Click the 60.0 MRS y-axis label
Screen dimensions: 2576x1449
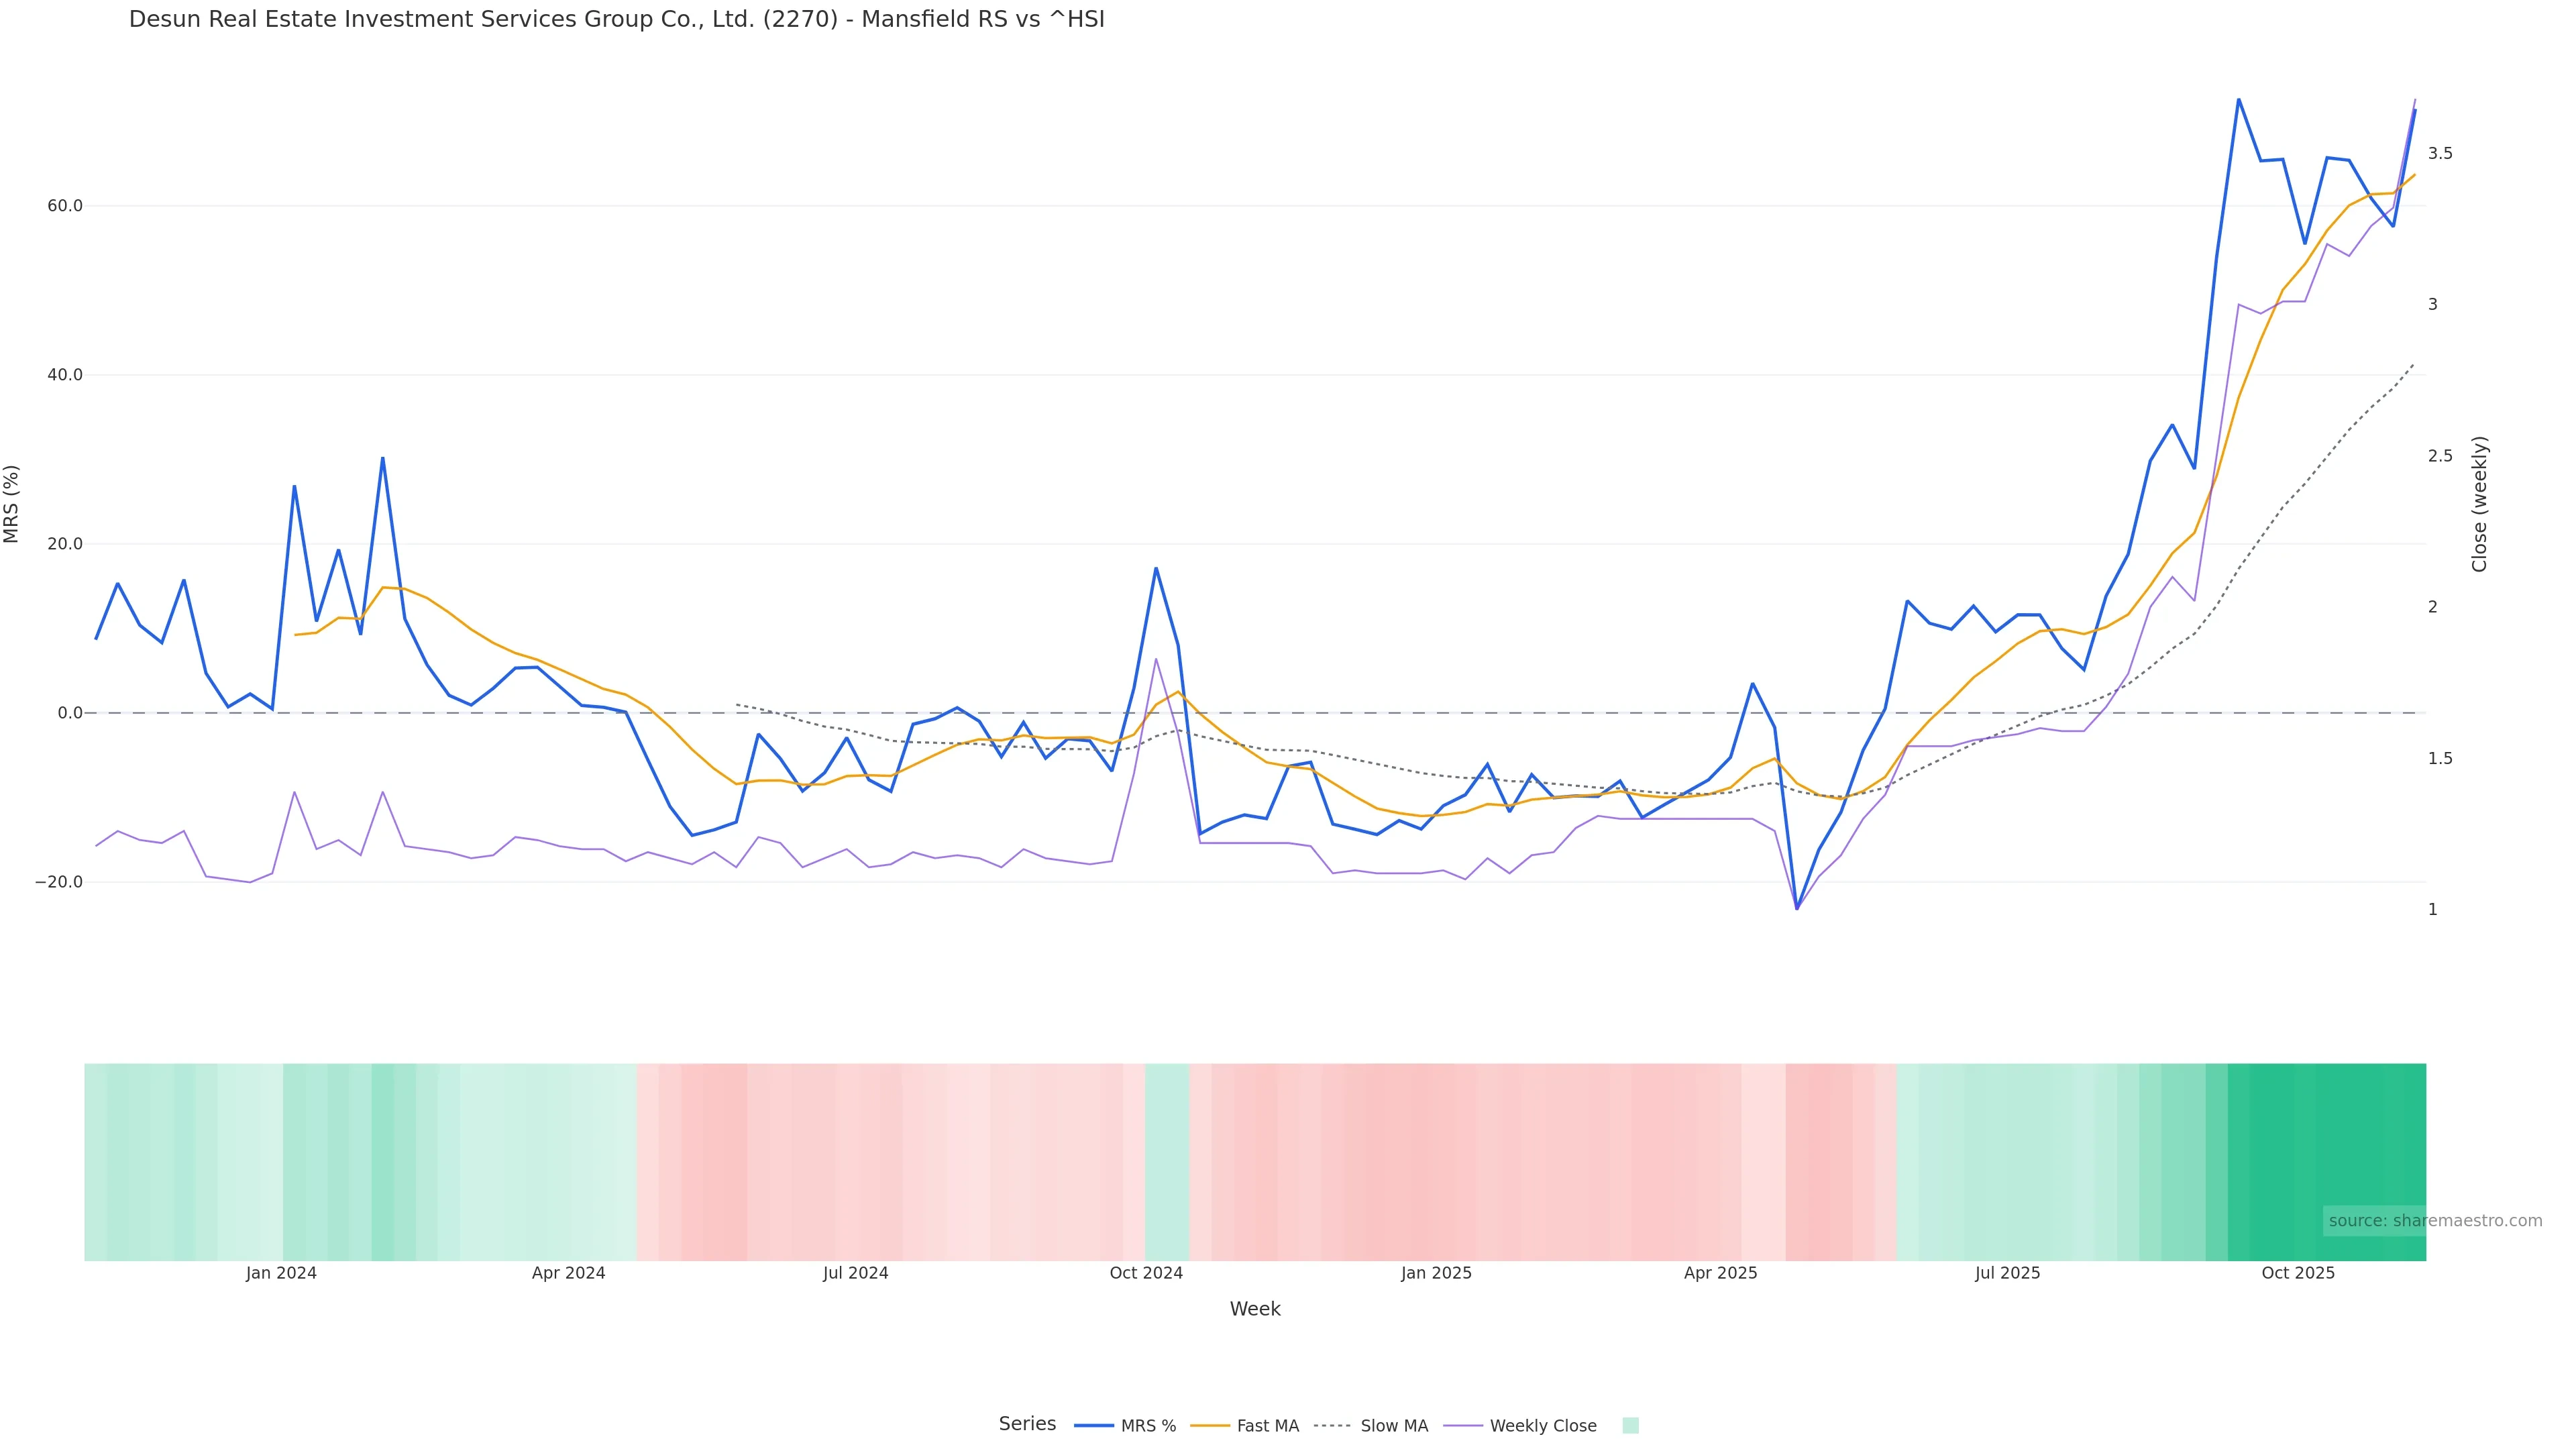pyautogui.click(x=64, y=206)
